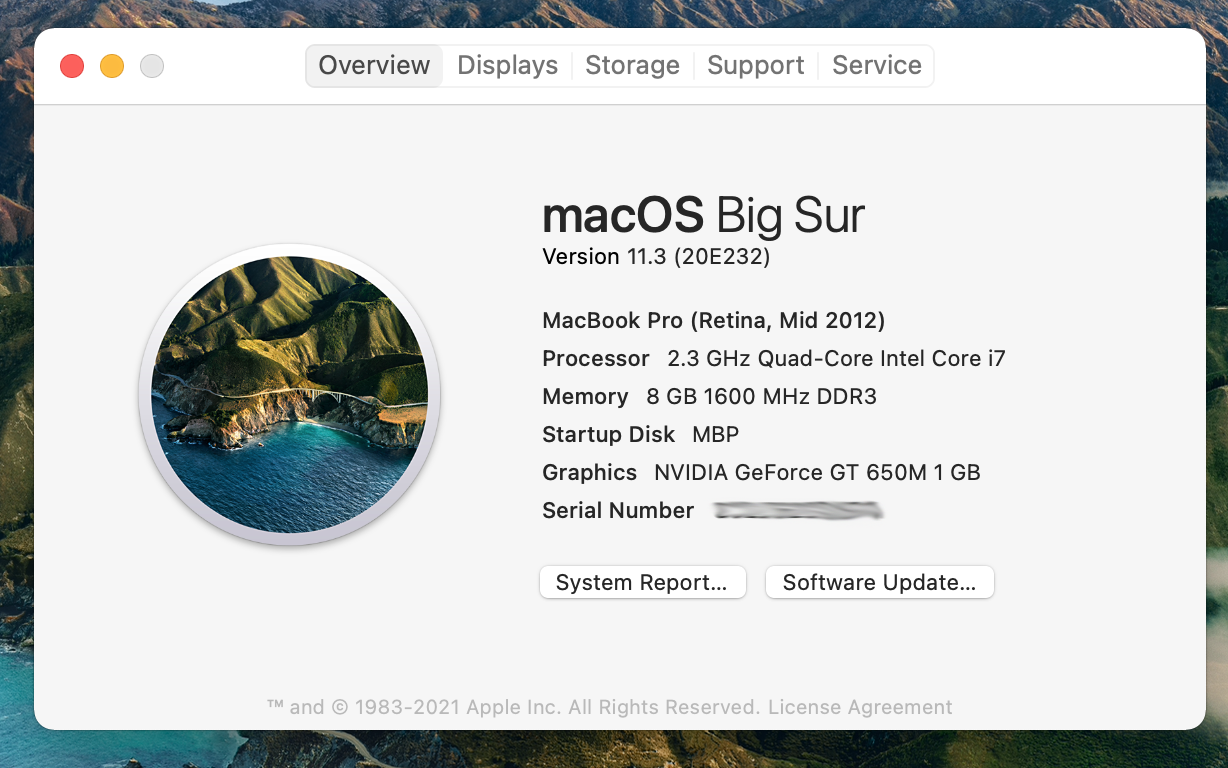Select MacBook Pro (Retina, Mid 2012) text
This screenshot has height=768, width=1228.
pos(714,321)
